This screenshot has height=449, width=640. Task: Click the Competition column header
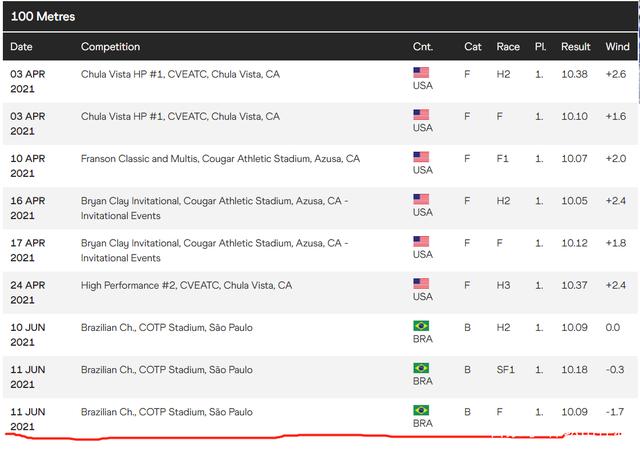tap(110, 47)
